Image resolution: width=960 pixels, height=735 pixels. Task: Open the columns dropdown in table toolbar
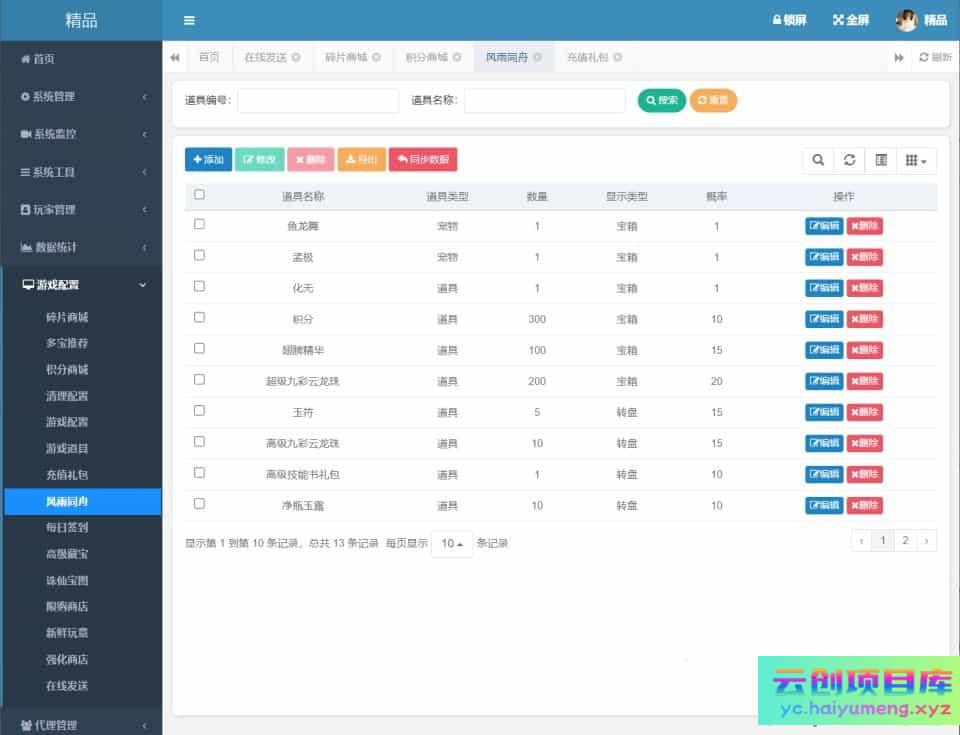(x=916, y=160)
